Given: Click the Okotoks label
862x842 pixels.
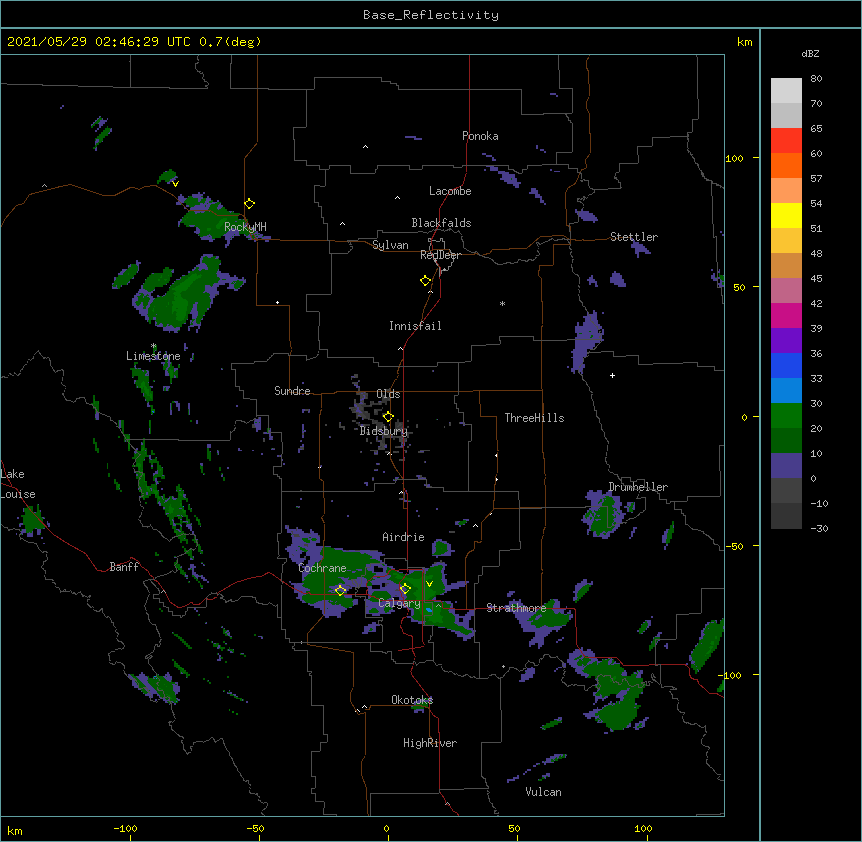Looking at the screenshot, I should (412, 700).
